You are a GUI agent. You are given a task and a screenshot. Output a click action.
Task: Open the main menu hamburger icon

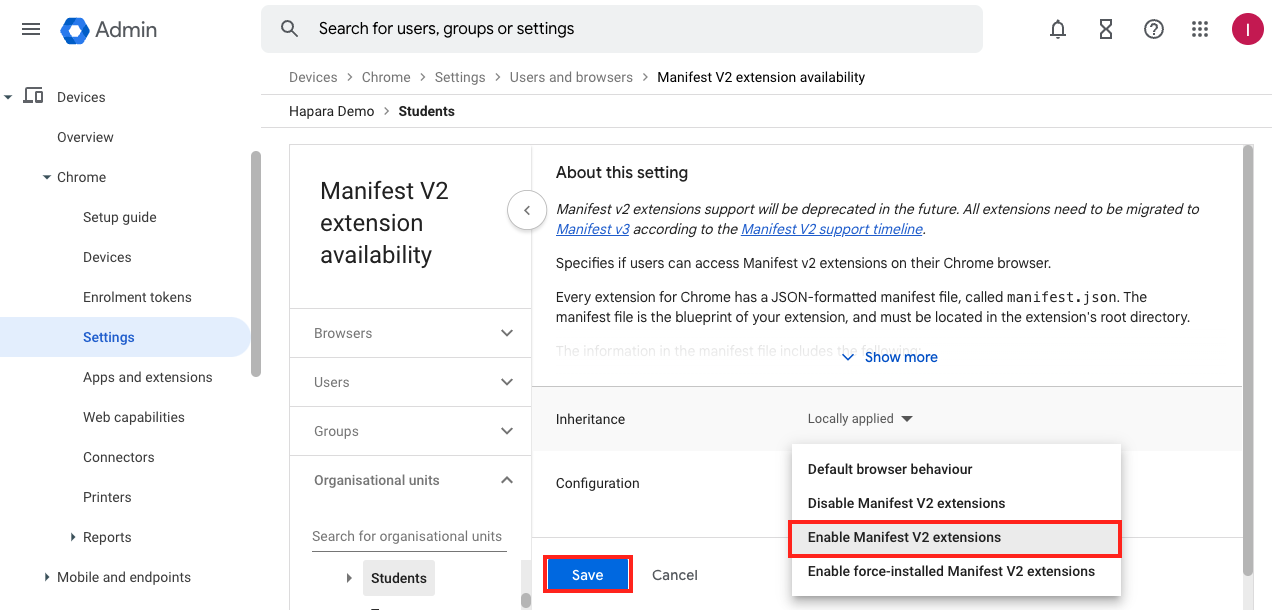click(x=31, y=29)
